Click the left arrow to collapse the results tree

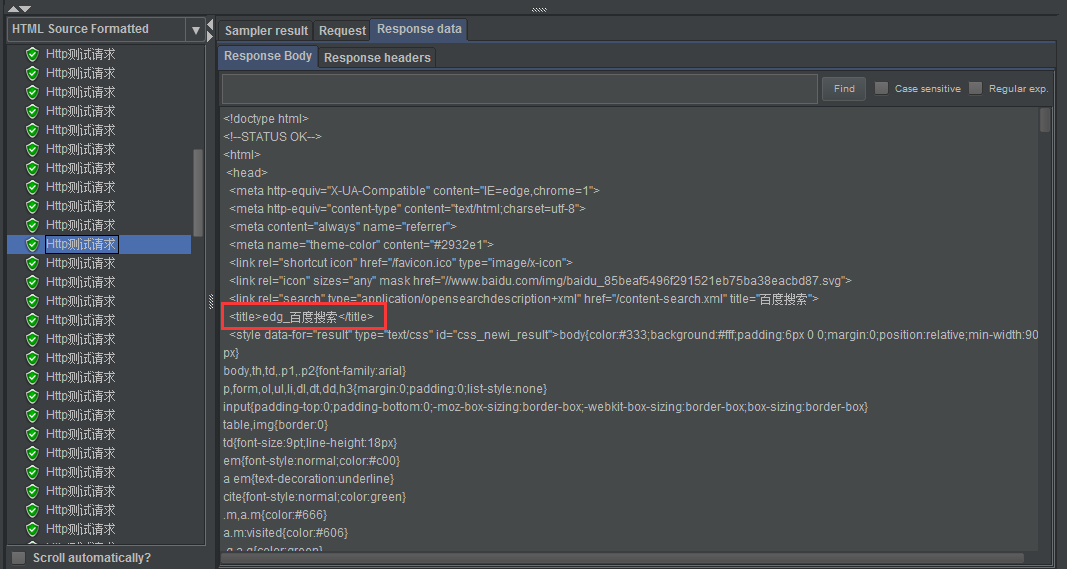click(210, 25)
